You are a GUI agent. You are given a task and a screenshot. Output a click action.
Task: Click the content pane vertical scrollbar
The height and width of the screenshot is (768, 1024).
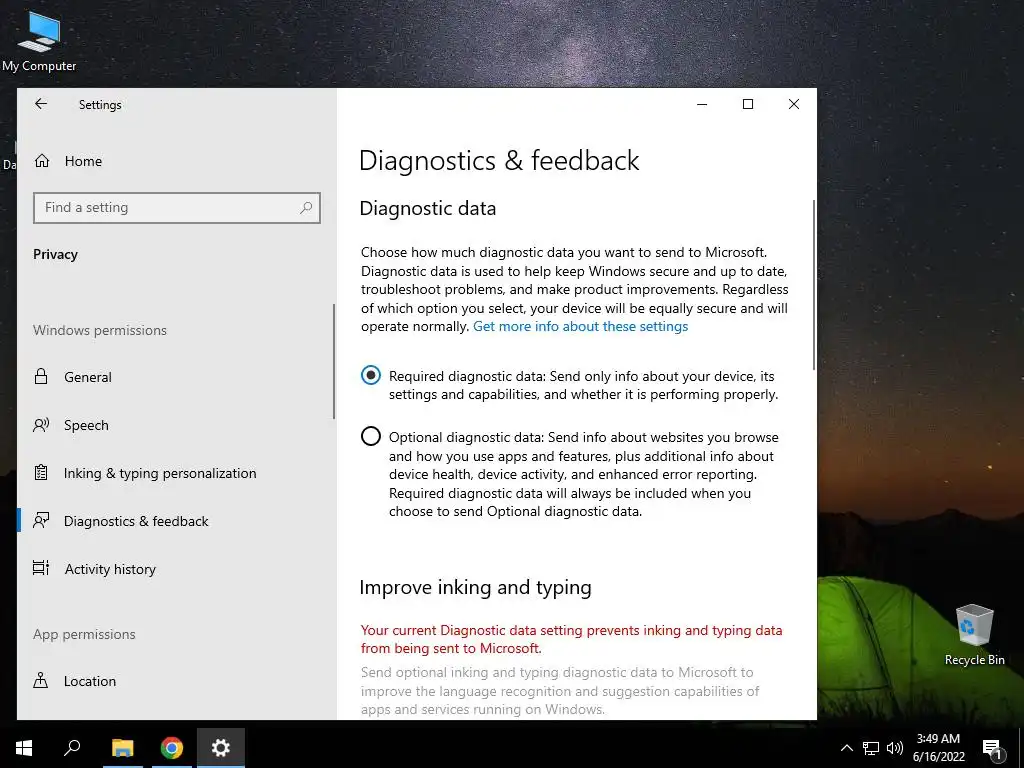pyautogui.click(x=814, y=285)
